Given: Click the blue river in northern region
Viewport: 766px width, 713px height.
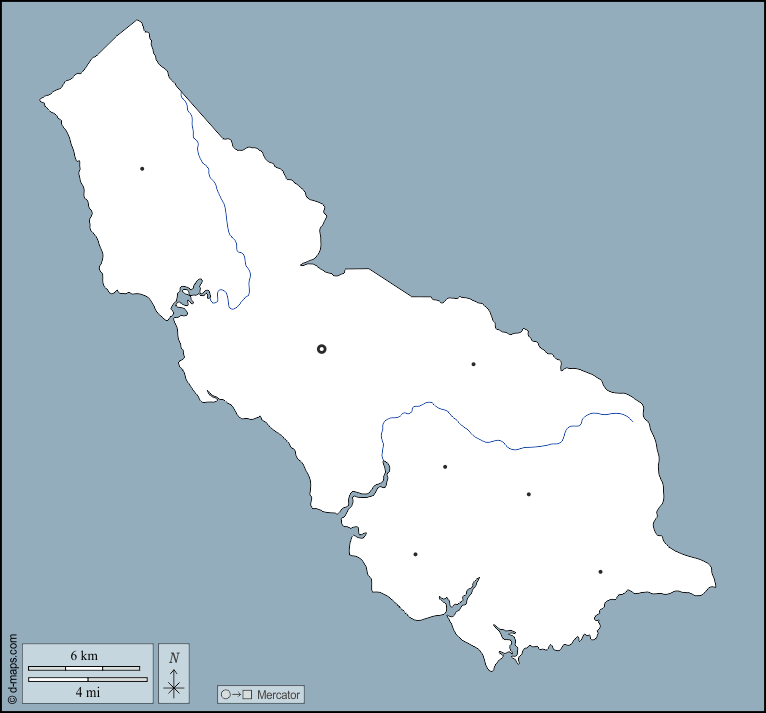Looking at the screenshot, I should (218, 190).
